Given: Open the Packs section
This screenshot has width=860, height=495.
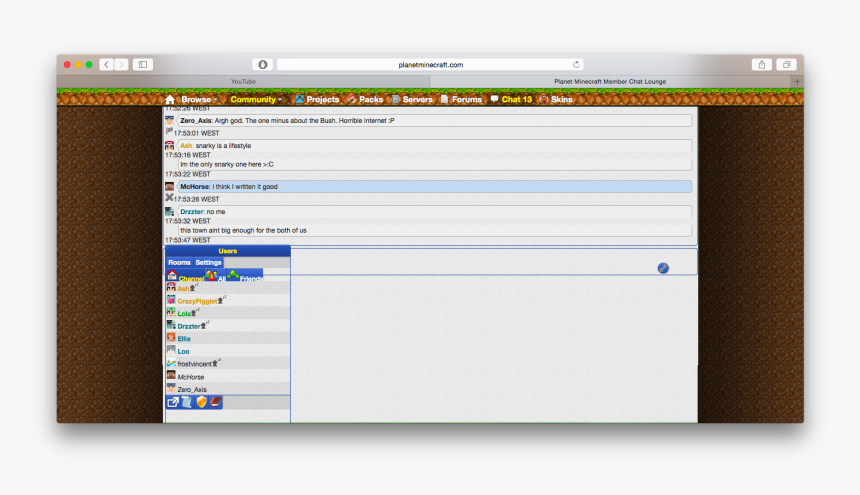Looking at the screenshot, I should pos(365,99).
